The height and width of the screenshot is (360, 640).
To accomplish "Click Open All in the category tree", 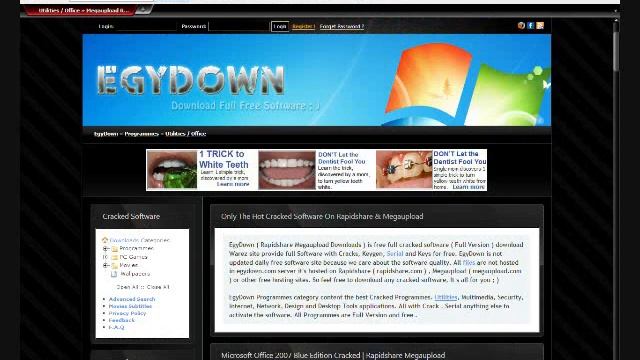I will (127, 287).
